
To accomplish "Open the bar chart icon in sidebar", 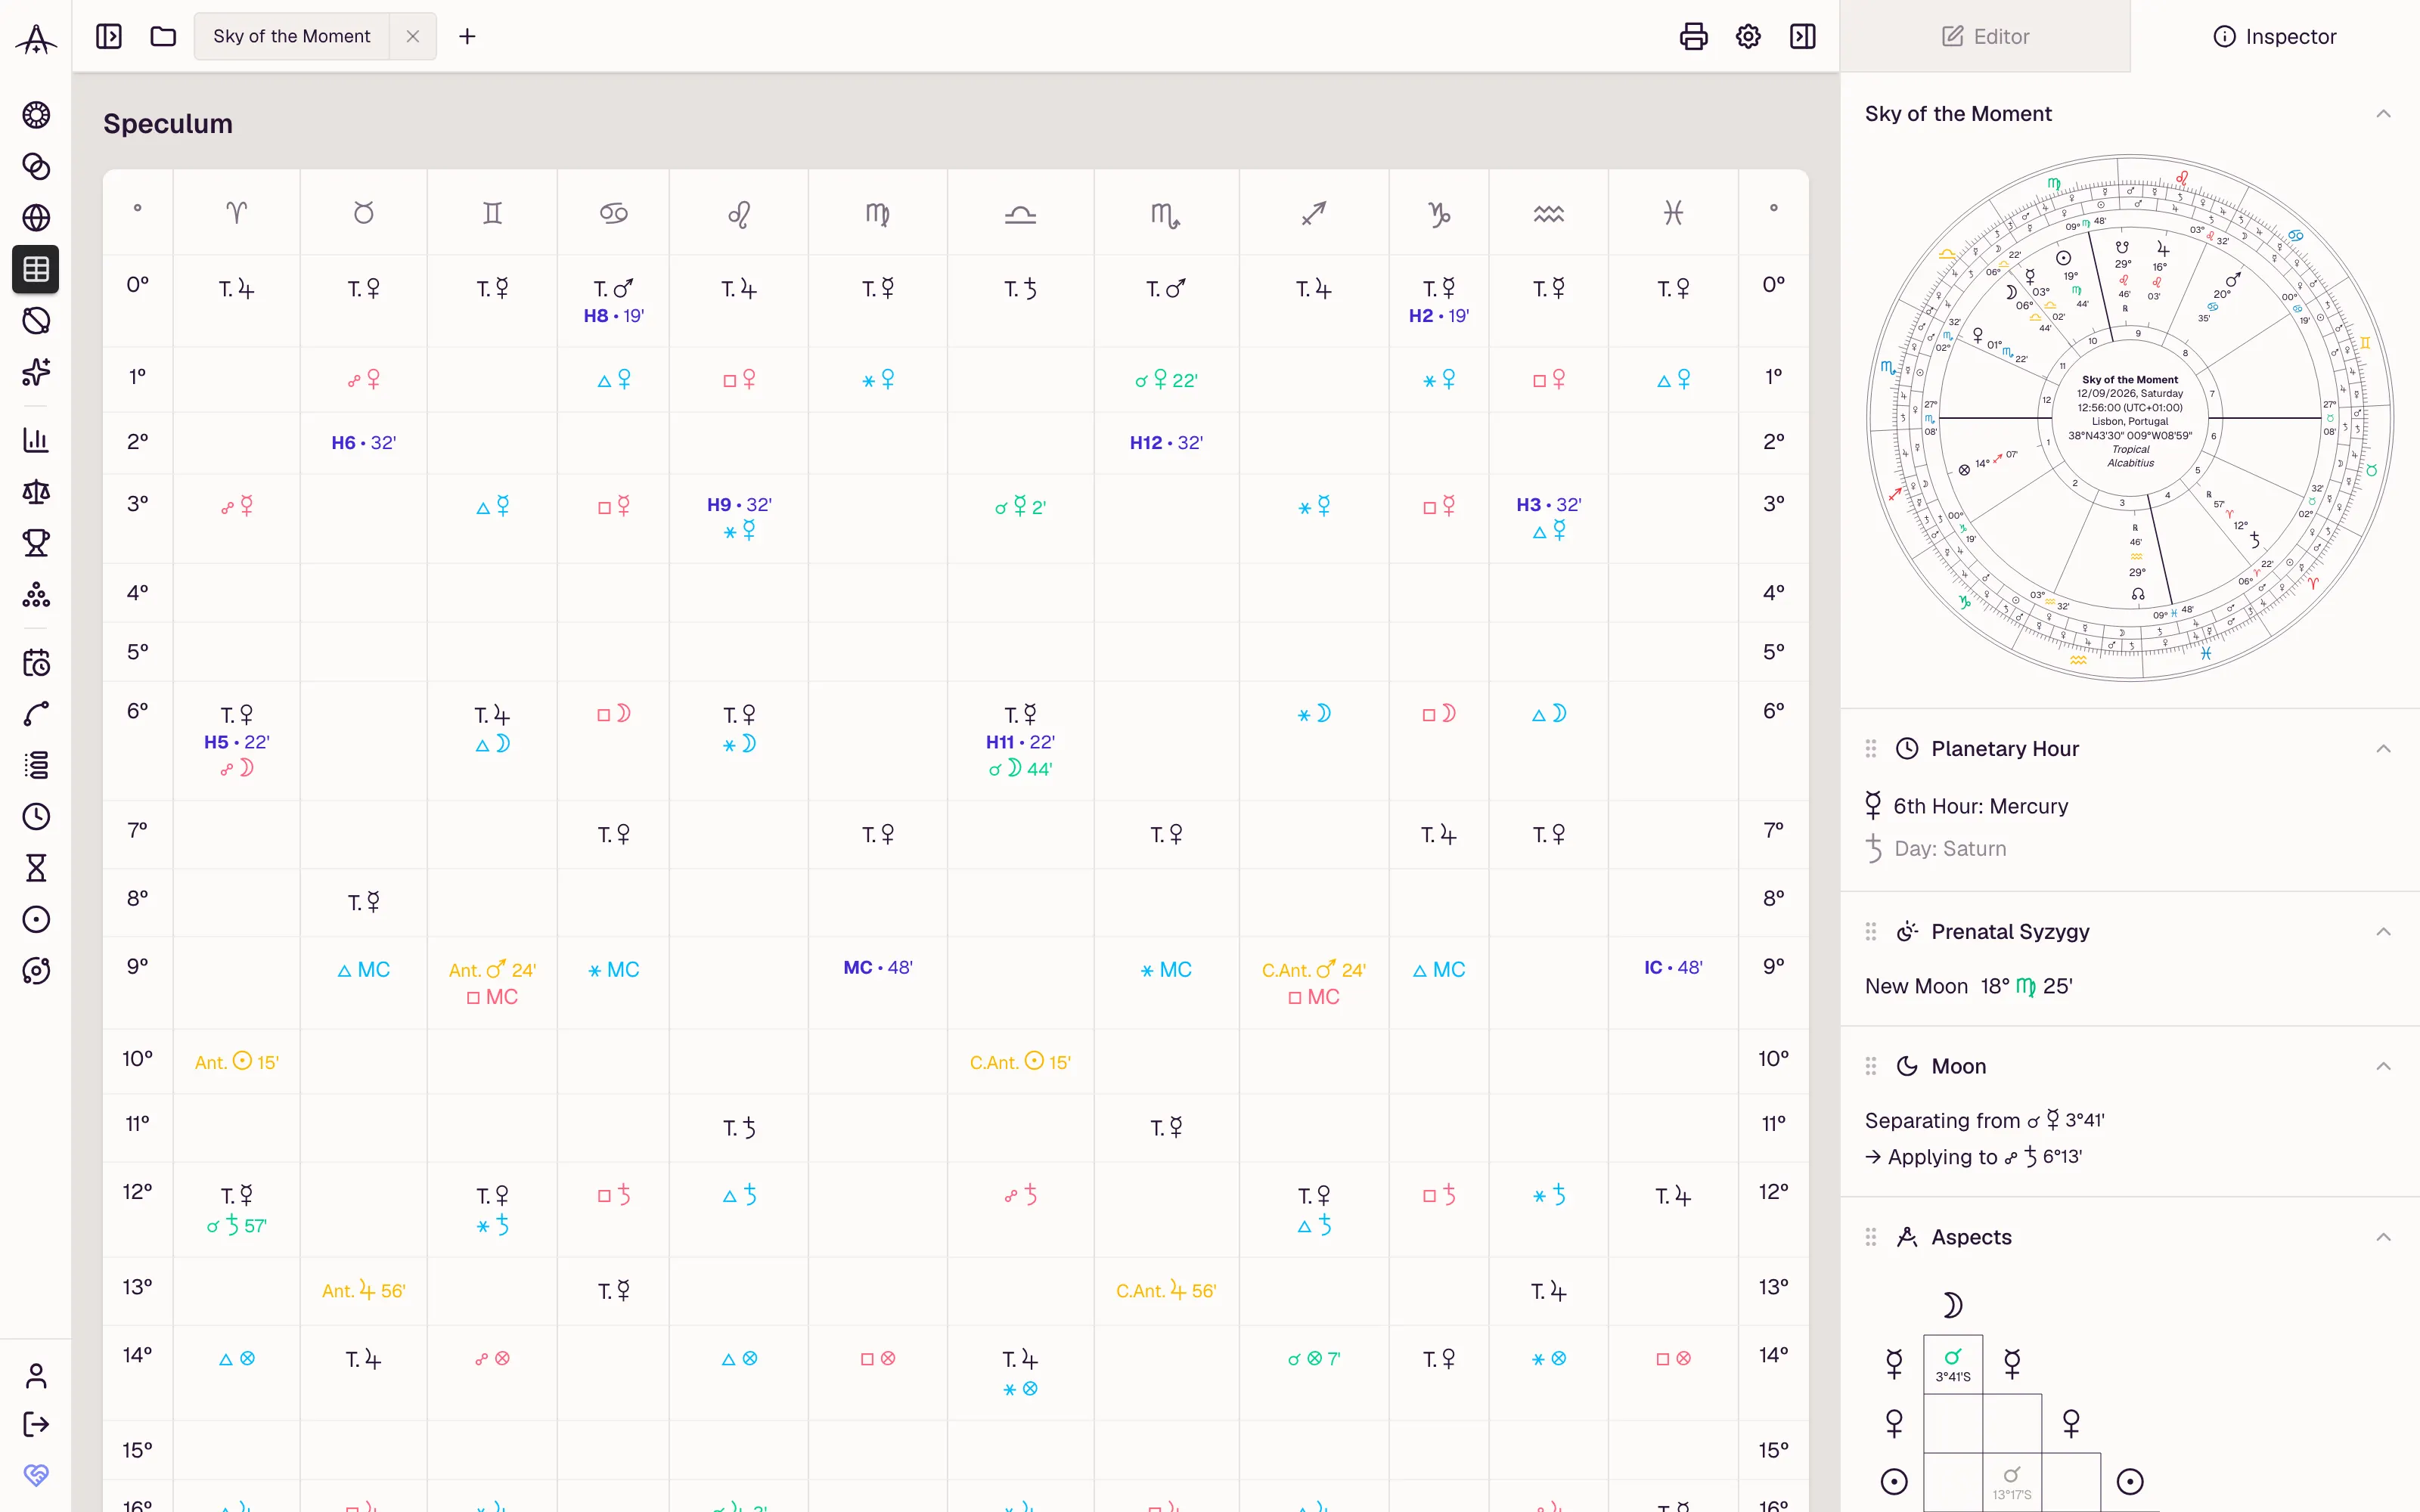I will pyautogui.click(x=36, y=440).
